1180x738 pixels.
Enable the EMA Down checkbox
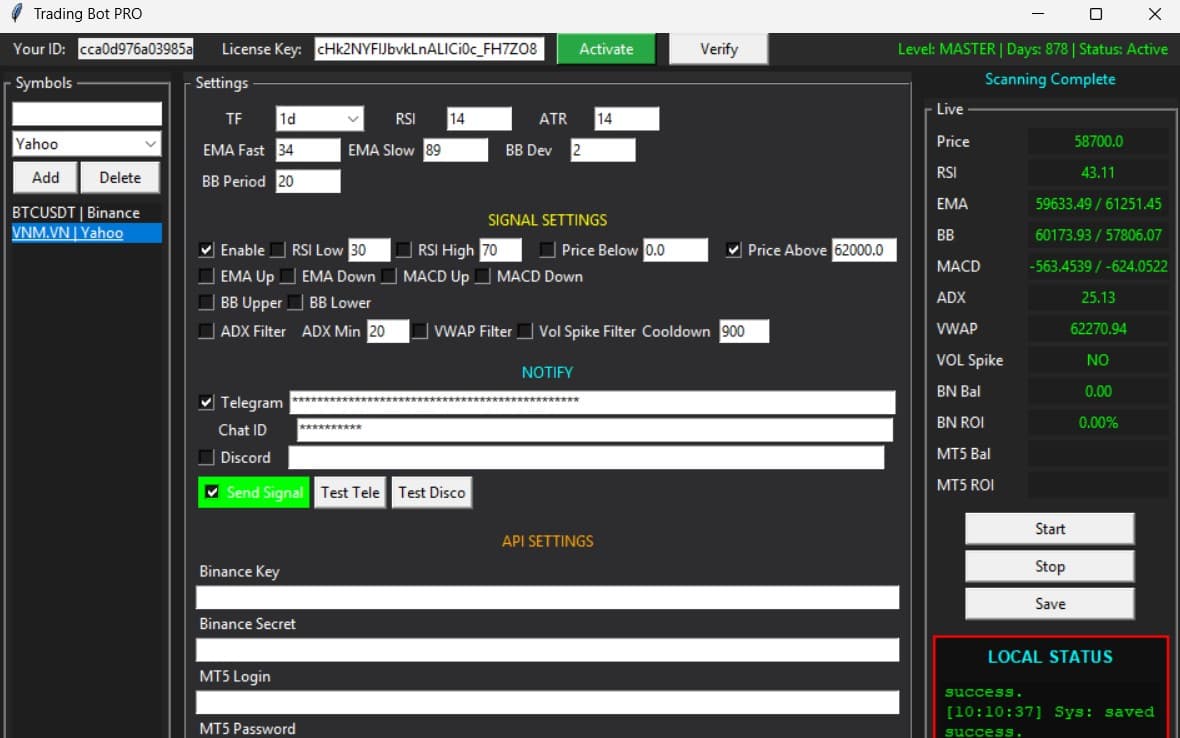click(x=287, y=276)
